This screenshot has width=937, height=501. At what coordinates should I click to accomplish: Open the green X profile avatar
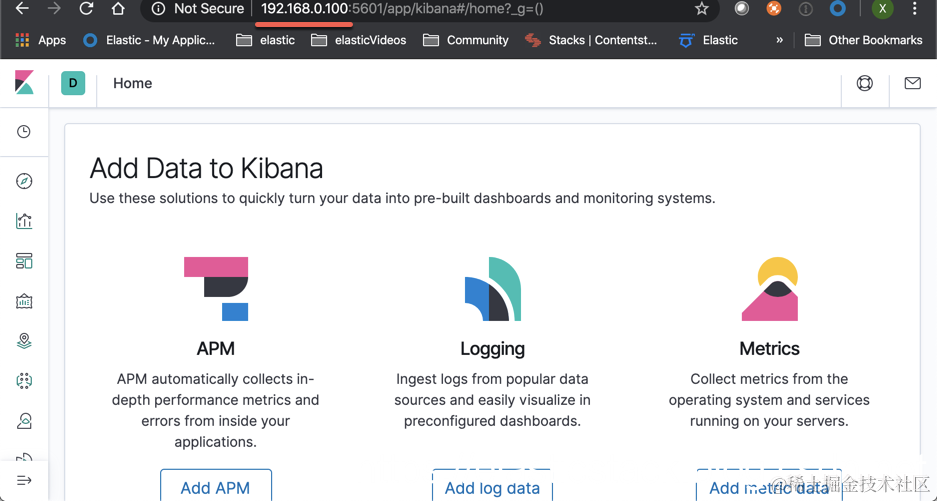coord(882,8)
